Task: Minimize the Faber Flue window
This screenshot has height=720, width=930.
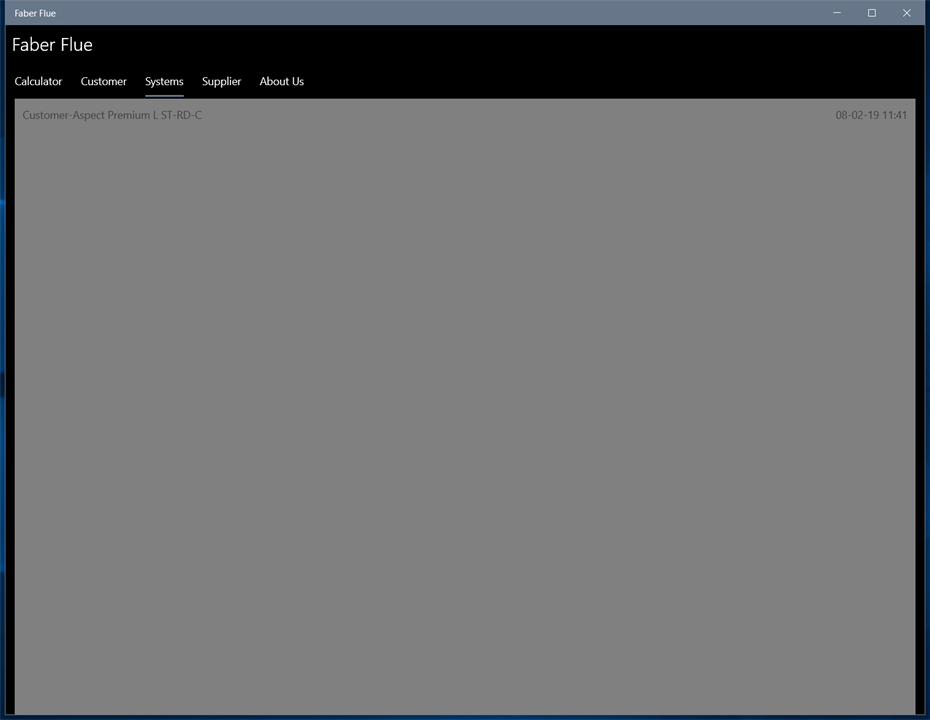Action: coord(837,12)
